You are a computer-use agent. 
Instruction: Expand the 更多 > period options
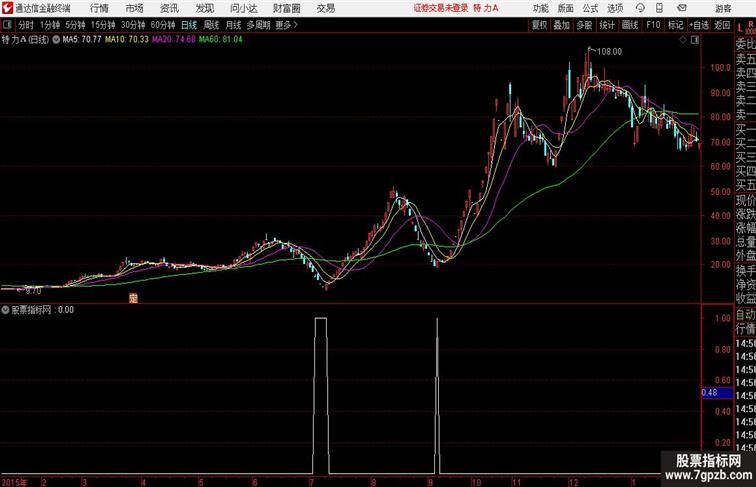(287, 25)
